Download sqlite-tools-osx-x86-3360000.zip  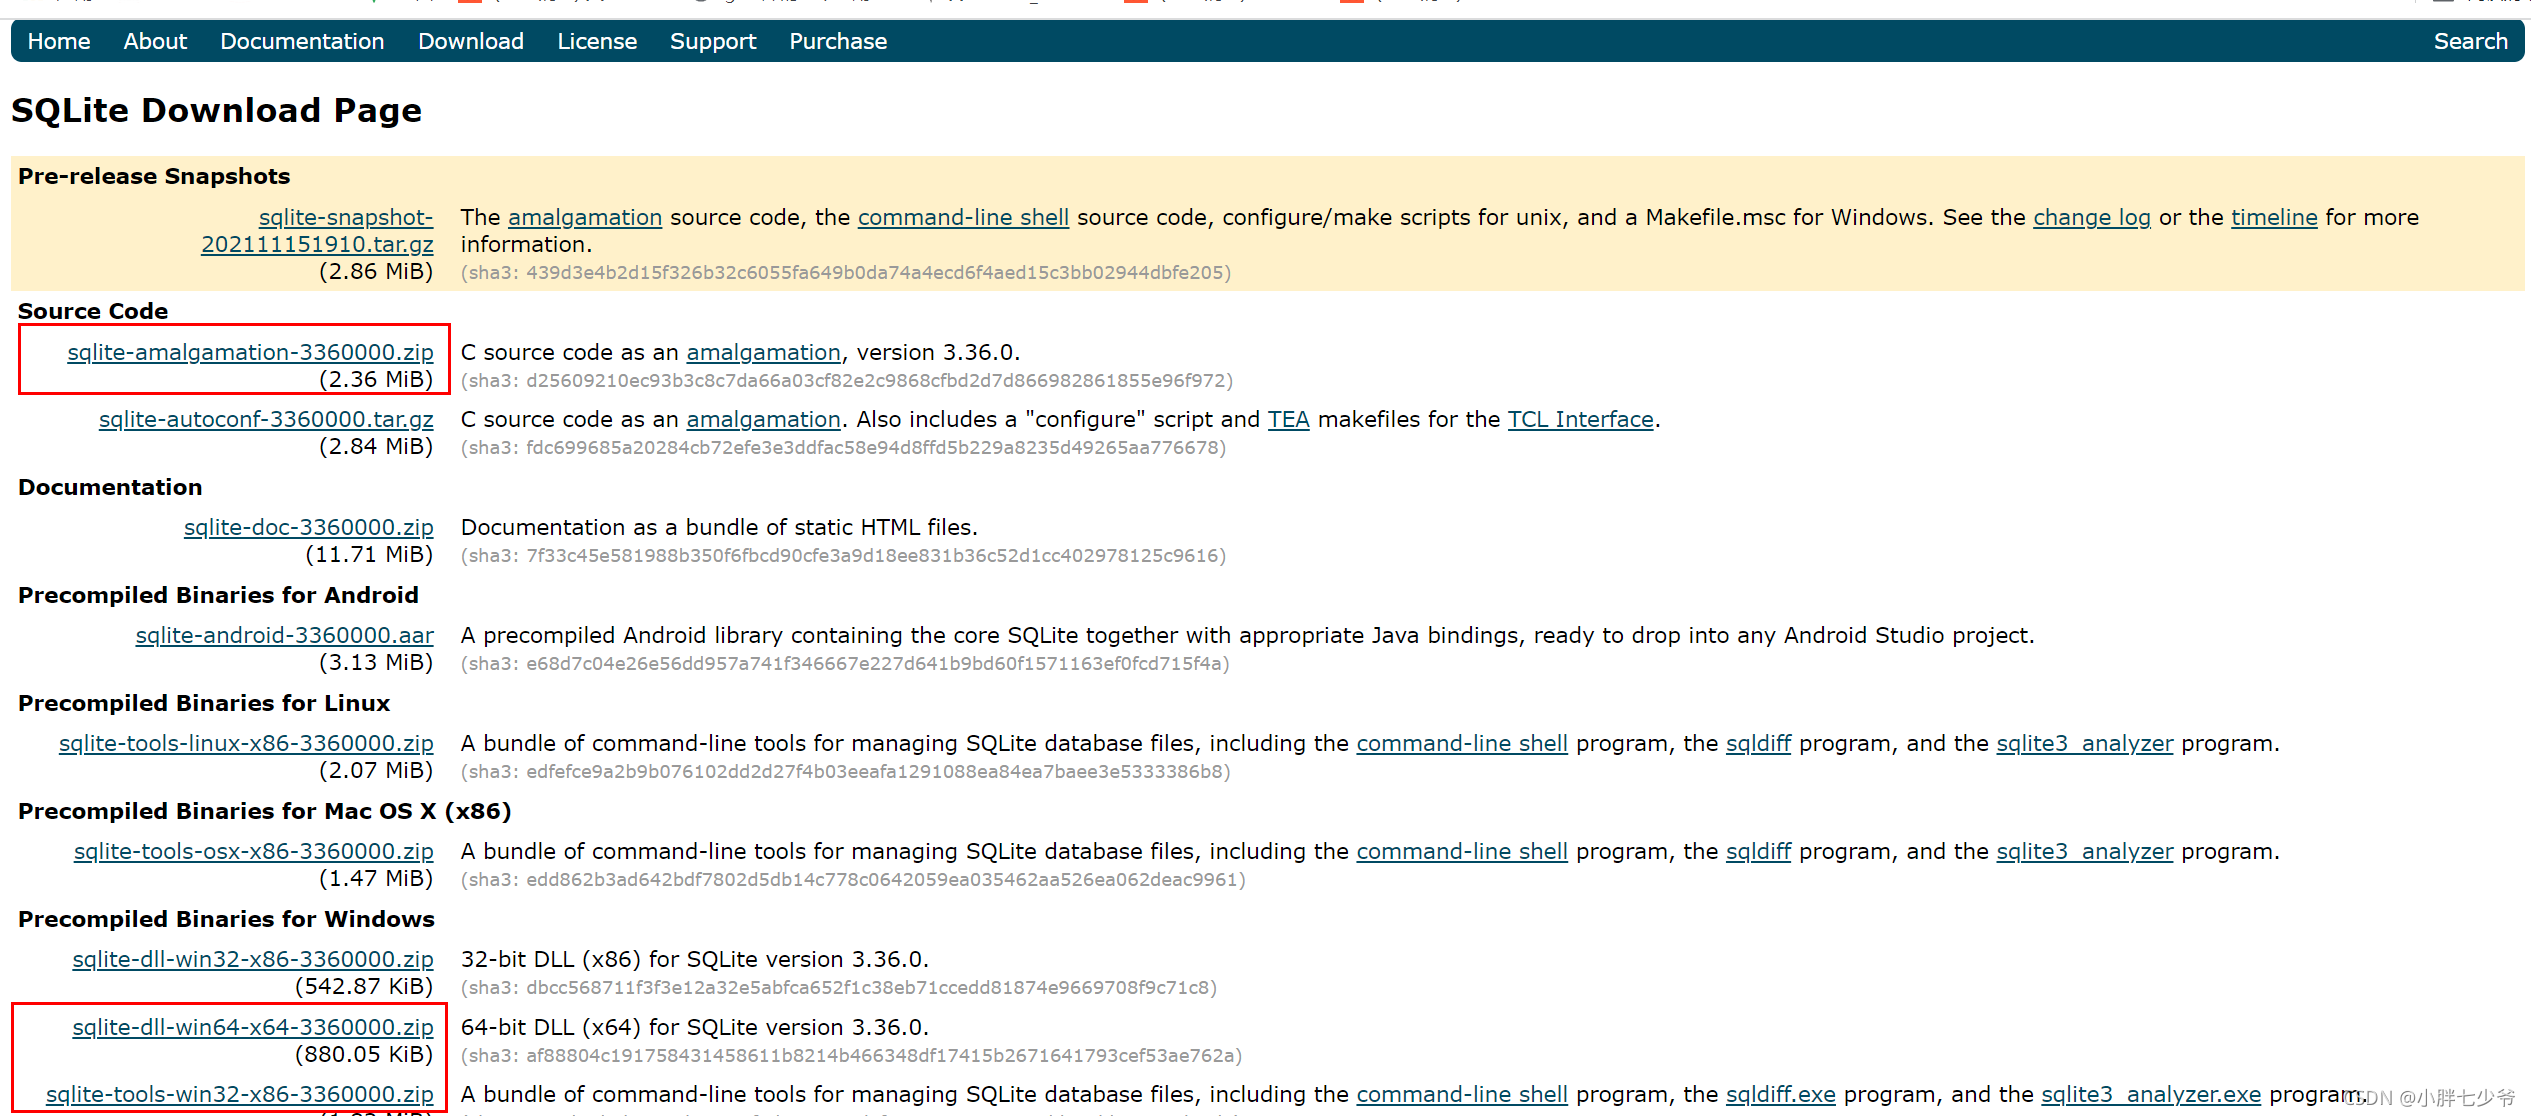tap(253, 851)
